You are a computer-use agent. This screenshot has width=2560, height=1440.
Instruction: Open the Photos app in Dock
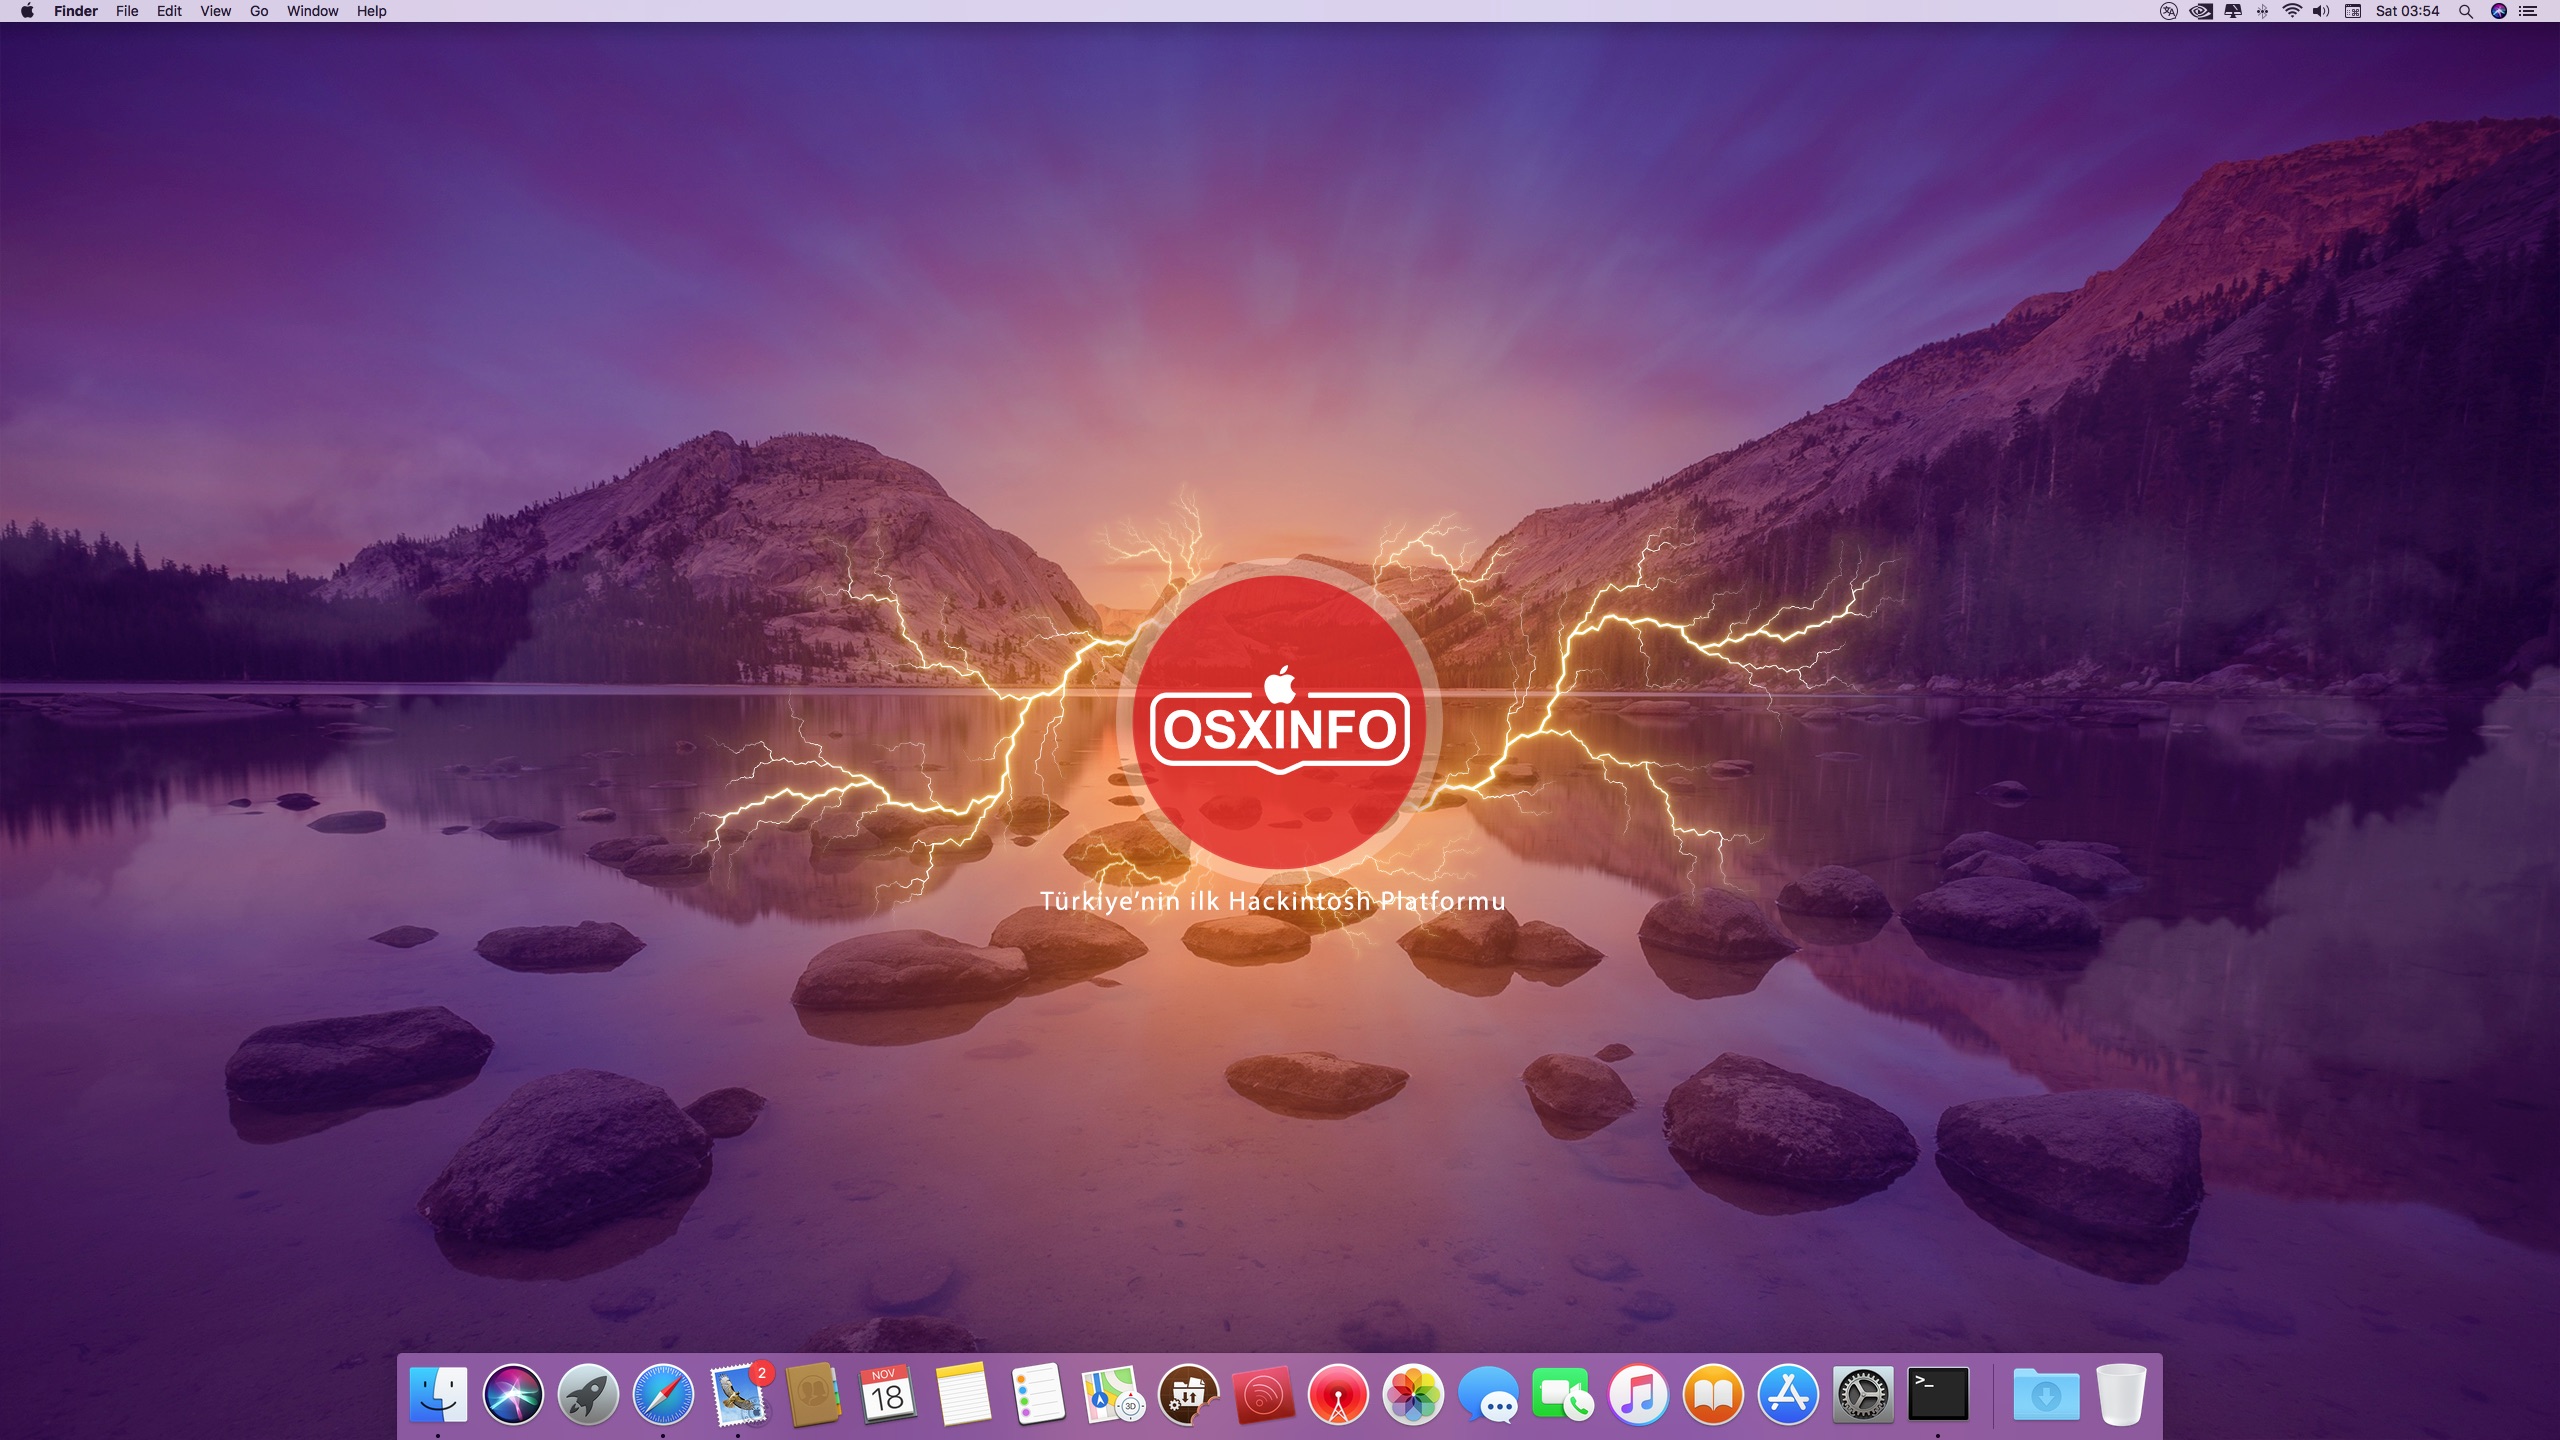pos(1413,1394)
